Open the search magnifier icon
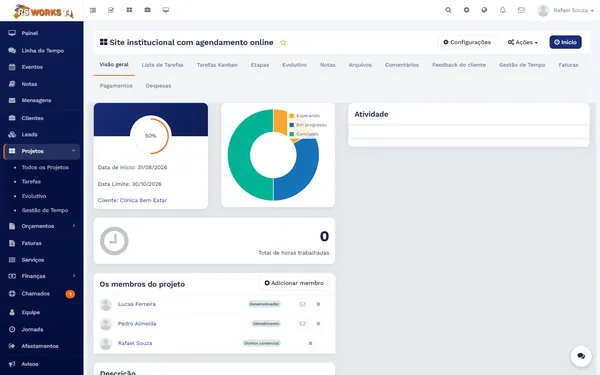Viewport: 600px width, 375px height. point(448,10)
